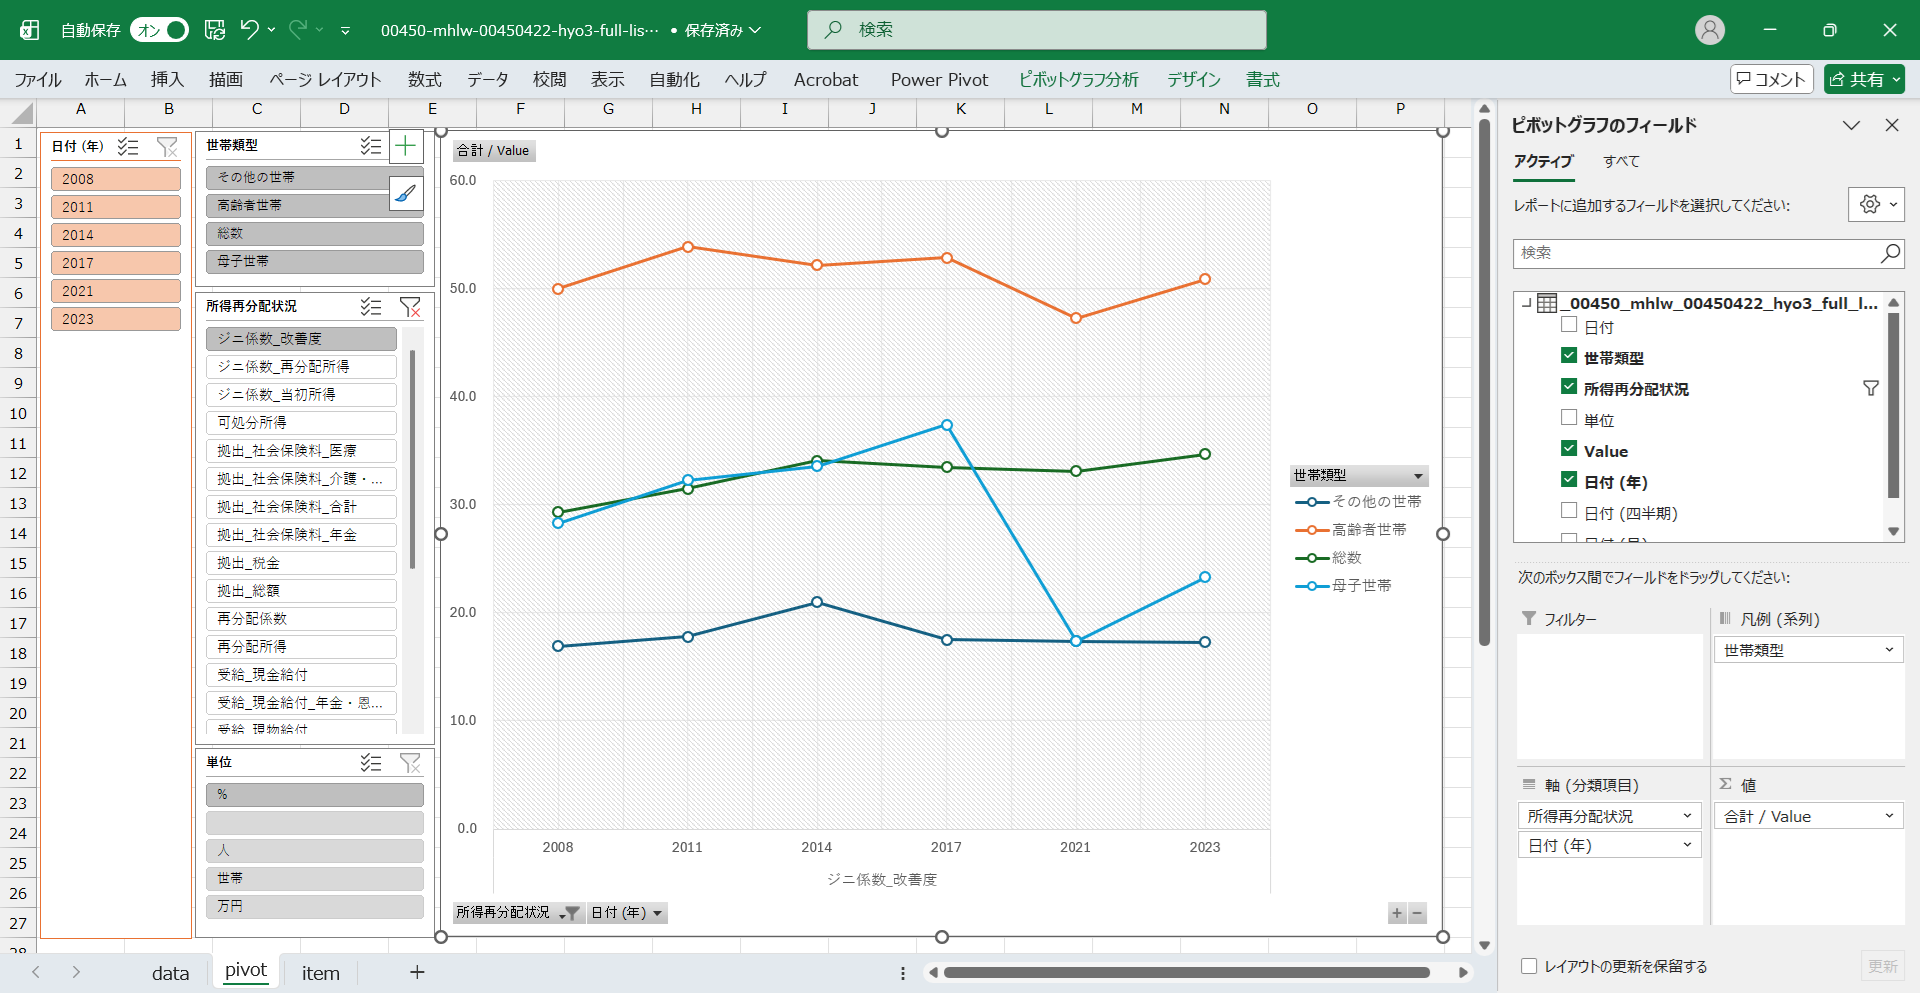The height and width of the screenshot is (993, 1920).
Task: Open the ピボットグラフ分析 ribbon tab
Action: (x=1078, y=80)
